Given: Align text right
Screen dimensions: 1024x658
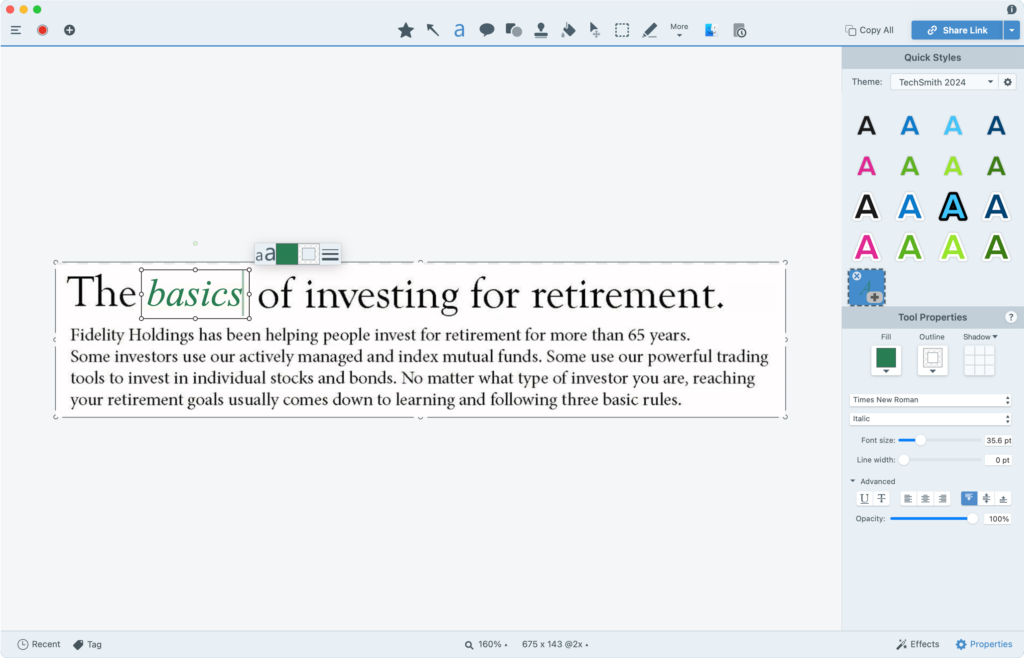Looking at the screenshot, I should pos(942,499).
